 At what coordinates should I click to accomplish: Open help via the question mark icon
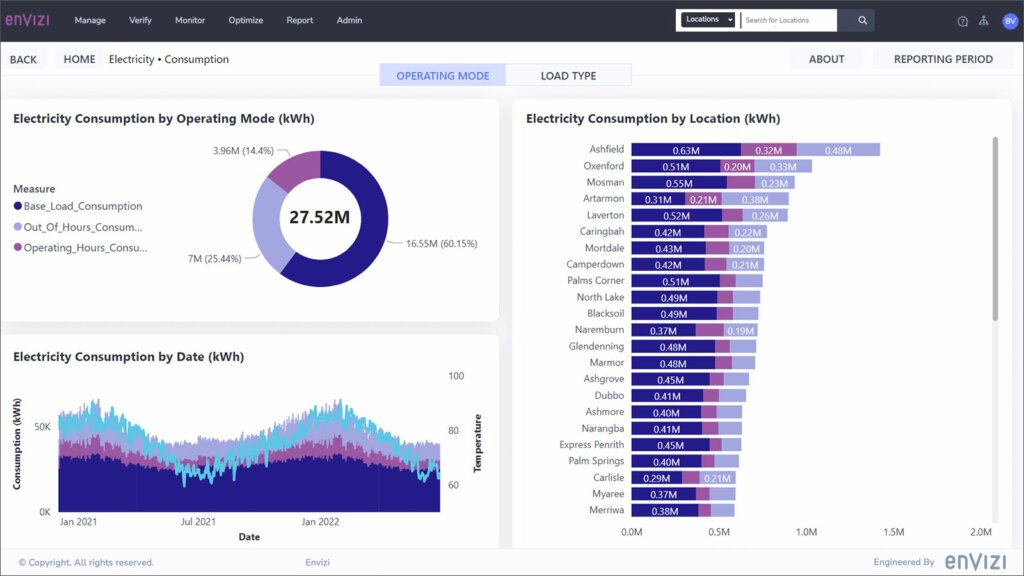click(963, 21)
